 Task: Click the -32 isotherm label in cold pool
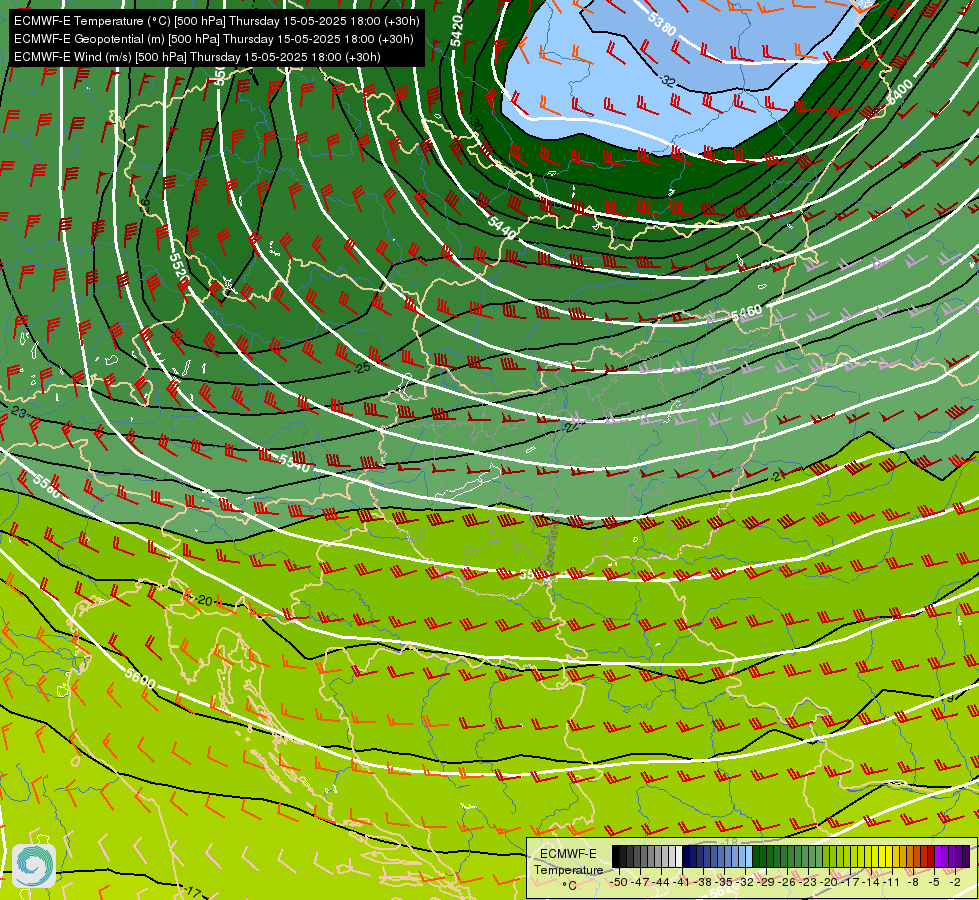click(667, 81)
